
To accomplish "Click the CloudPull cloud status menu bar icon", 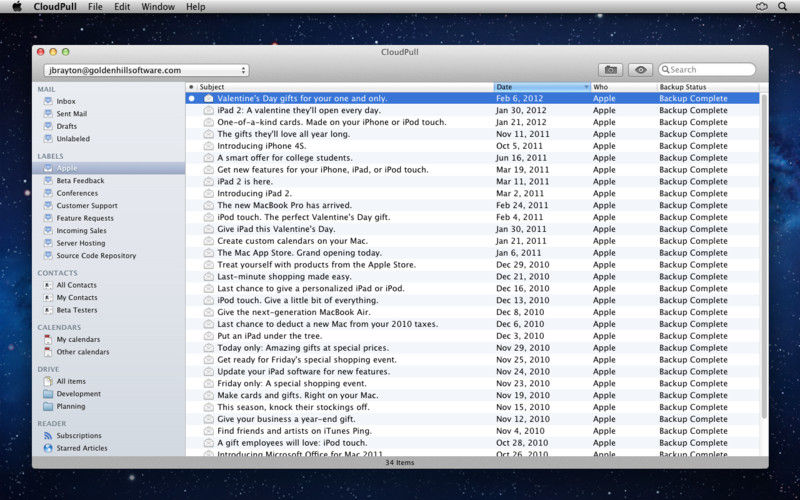I will [762, 7].
